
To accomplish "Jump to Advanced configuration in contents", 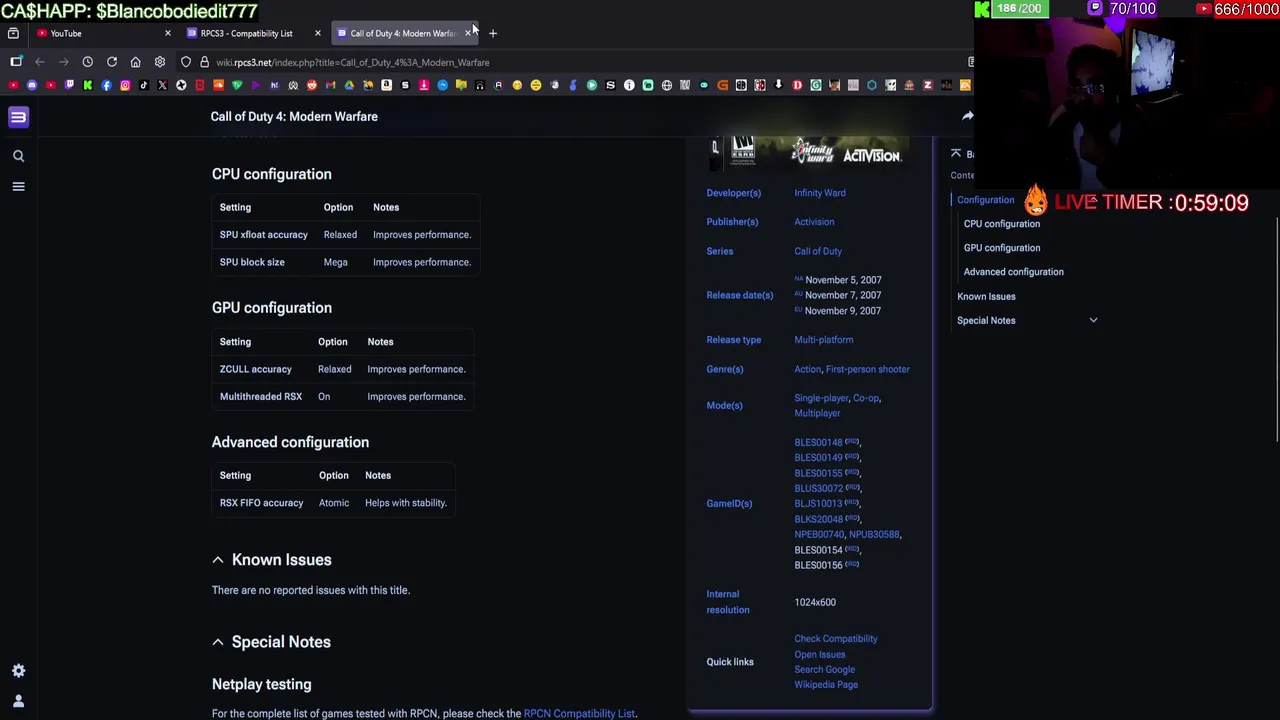I will (1014, 272).
